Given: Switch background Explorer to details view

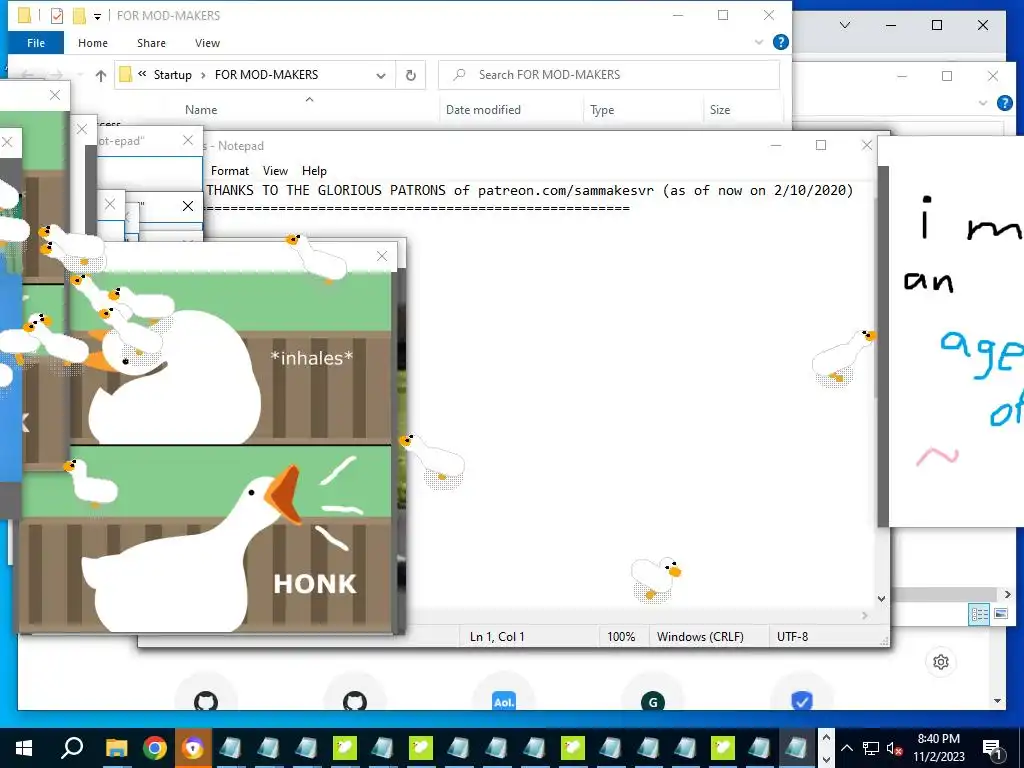Looking at the screenshot, I should tap(979, 614).
